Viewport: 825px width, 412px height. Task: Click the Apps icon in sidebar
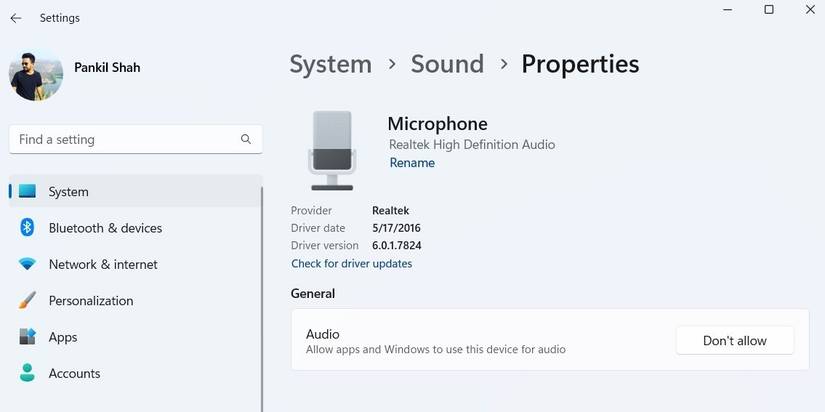27,337
